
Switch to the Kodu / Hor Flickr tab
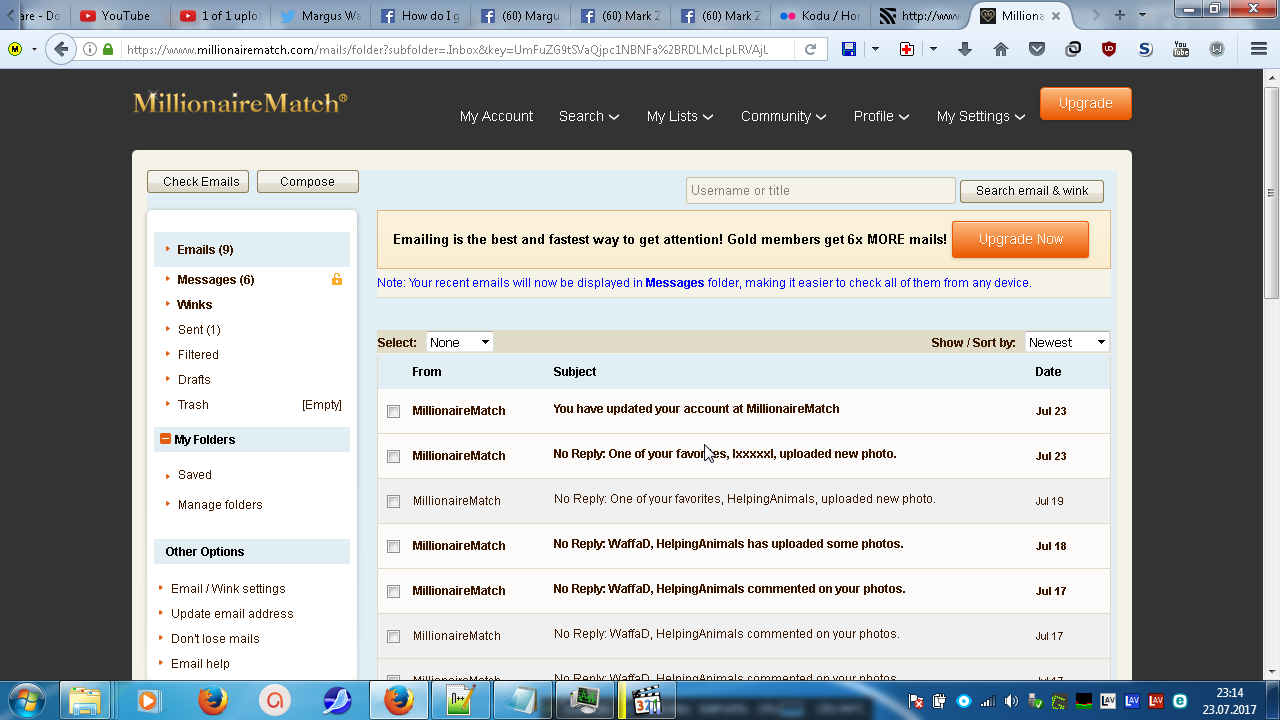click(x=820, y=15)
